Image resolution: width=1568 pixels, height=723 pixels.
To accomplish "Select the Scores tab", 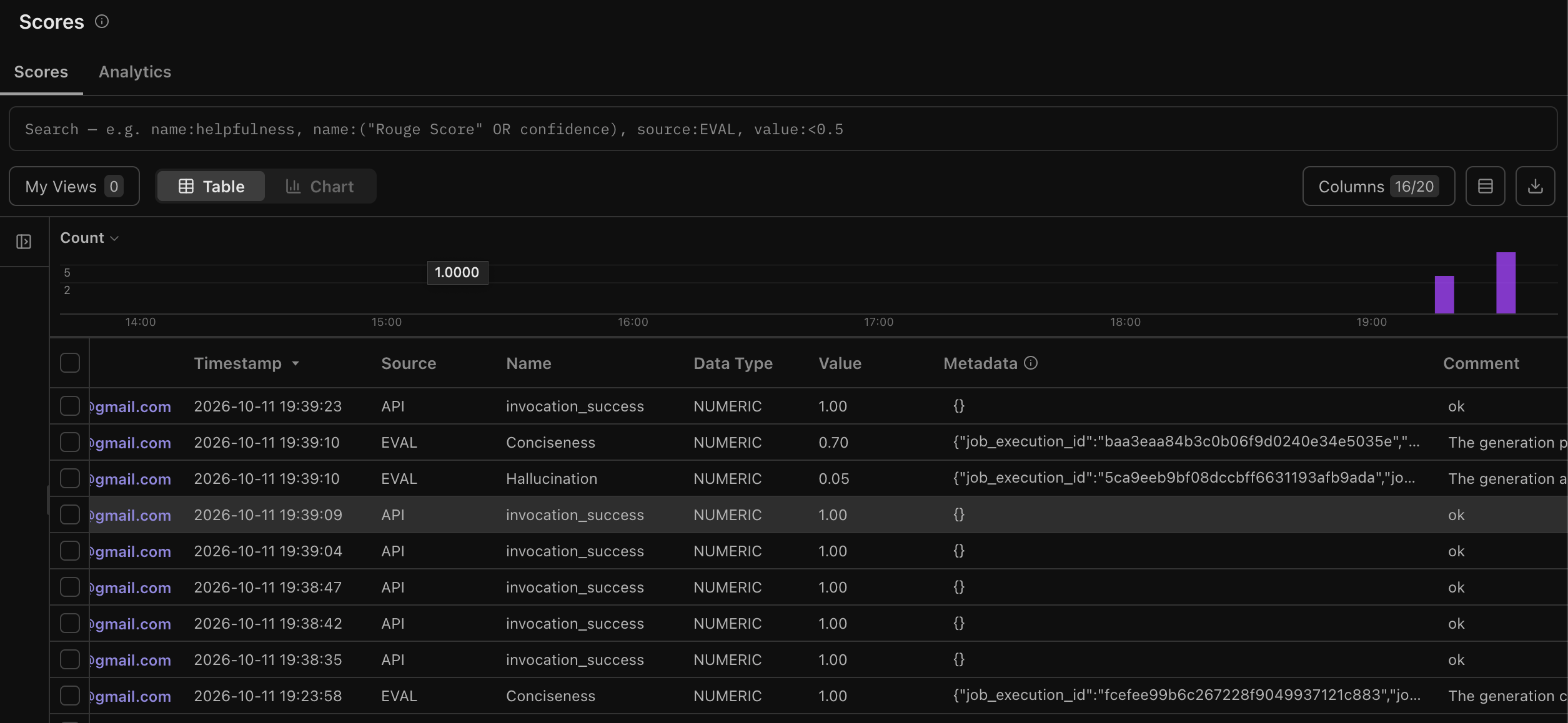I will (41, 72).
